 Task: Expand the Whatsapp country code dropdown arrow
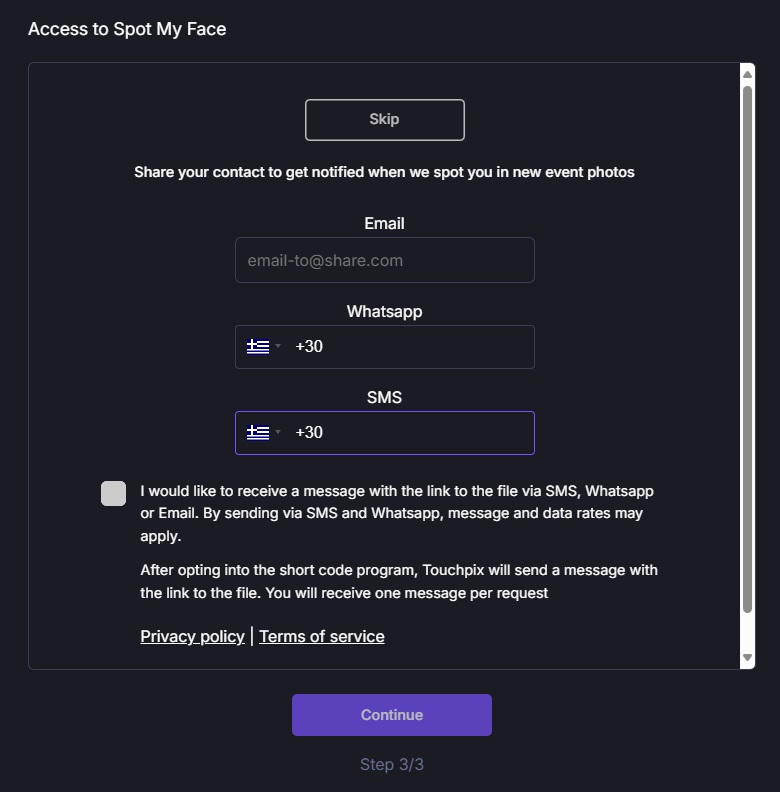(278, 347)
